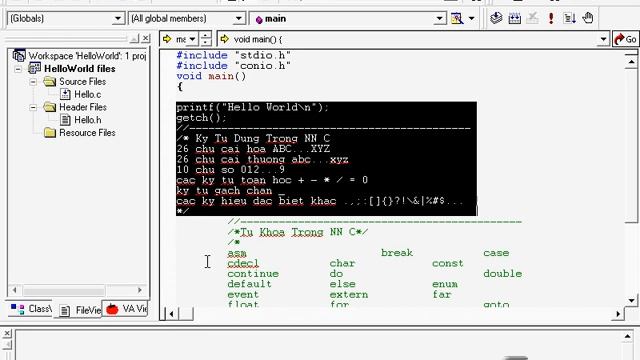Click the Compile icon in the build toolbar
Viewport: 640px width, 360px height.
[x=496, y=18]
